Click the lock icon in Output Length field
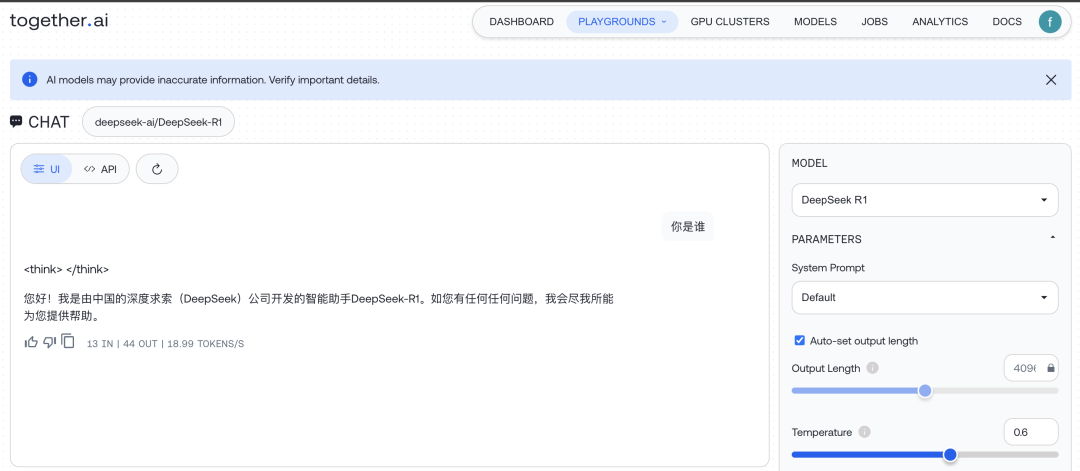Viewport: 1080px width, 471px height. (1050, 368)
